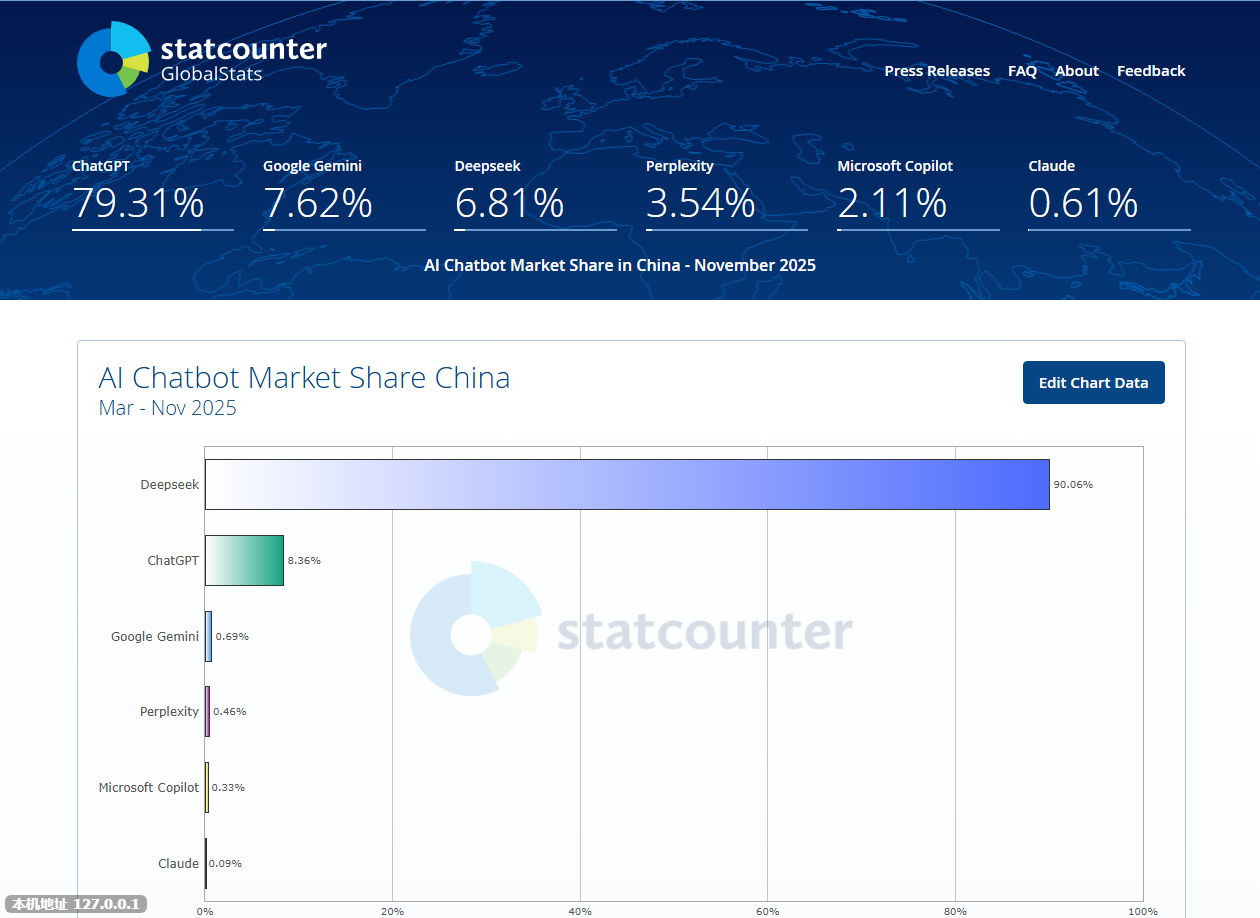Go to the About page

pyautogui.click(x=1076, y=71)
